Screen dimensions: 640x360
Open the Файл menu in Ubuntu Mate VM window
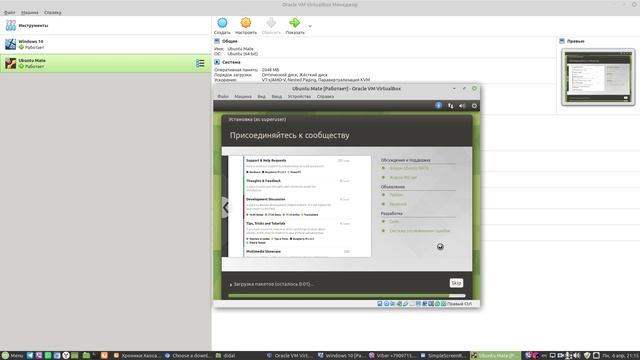(x=223, y=97)
